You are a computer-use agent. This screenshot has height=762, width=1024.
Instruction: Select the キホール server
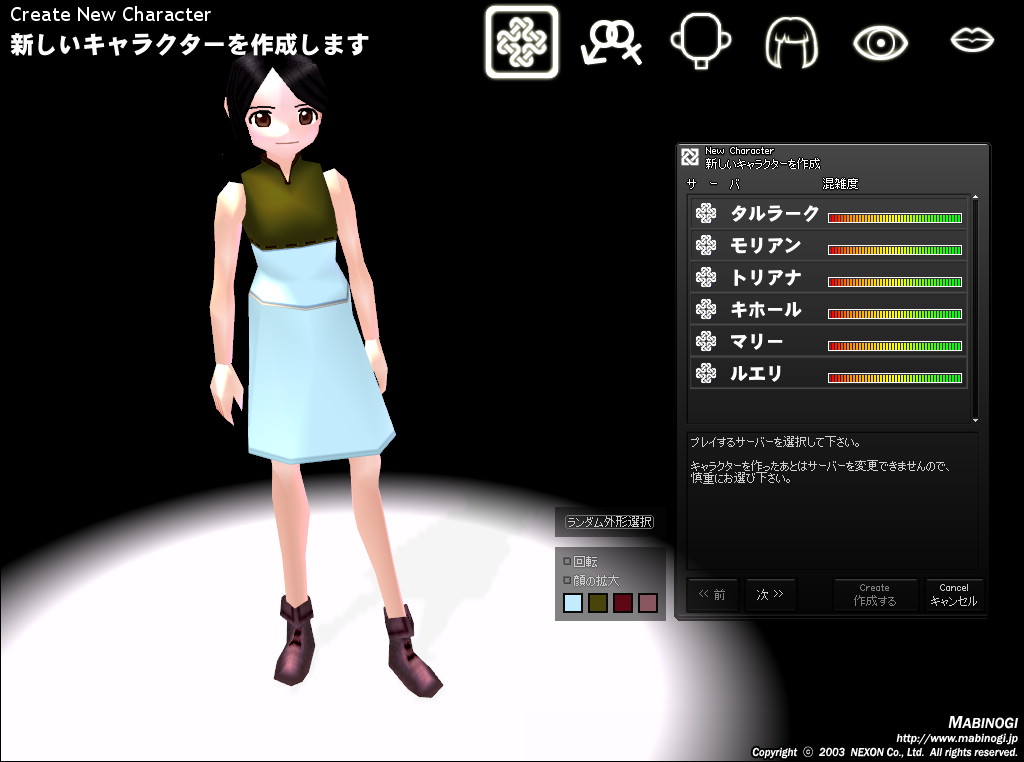(x=829, y=310)
